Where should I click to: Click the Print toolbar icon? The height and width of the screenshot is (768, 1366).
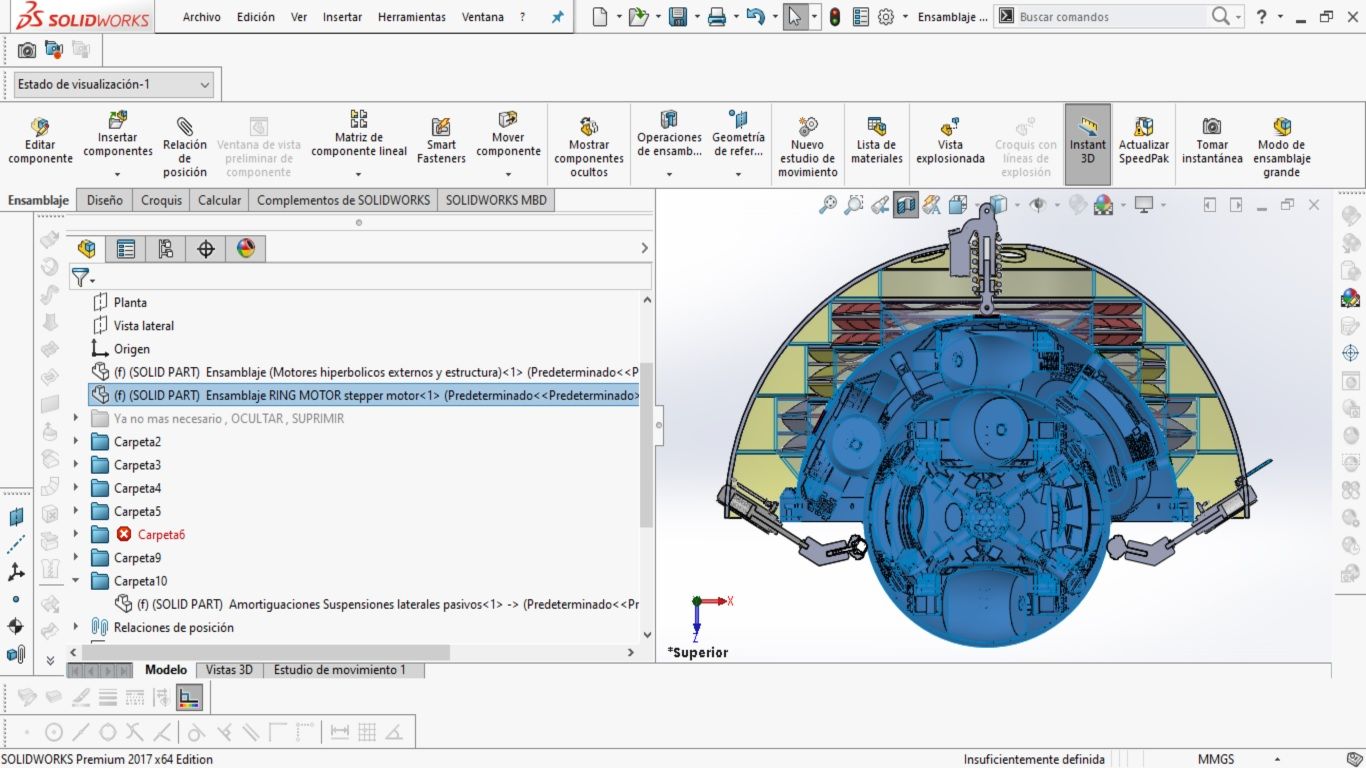716,17
